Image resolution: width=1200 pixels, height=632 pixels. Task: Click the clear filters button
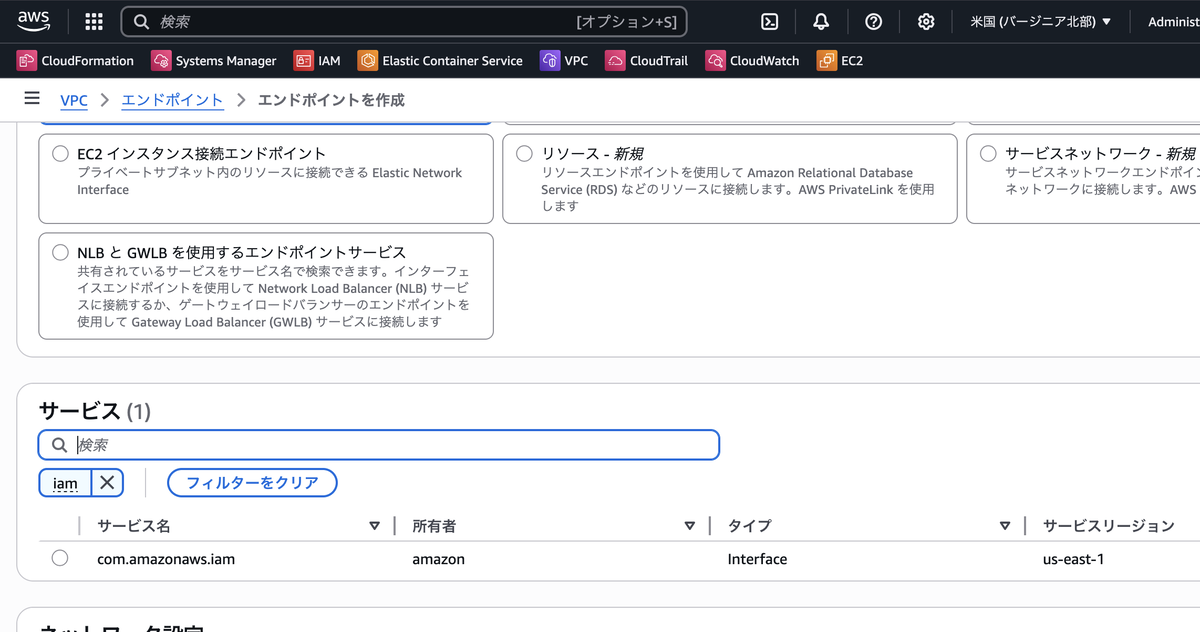coord(252,483)
